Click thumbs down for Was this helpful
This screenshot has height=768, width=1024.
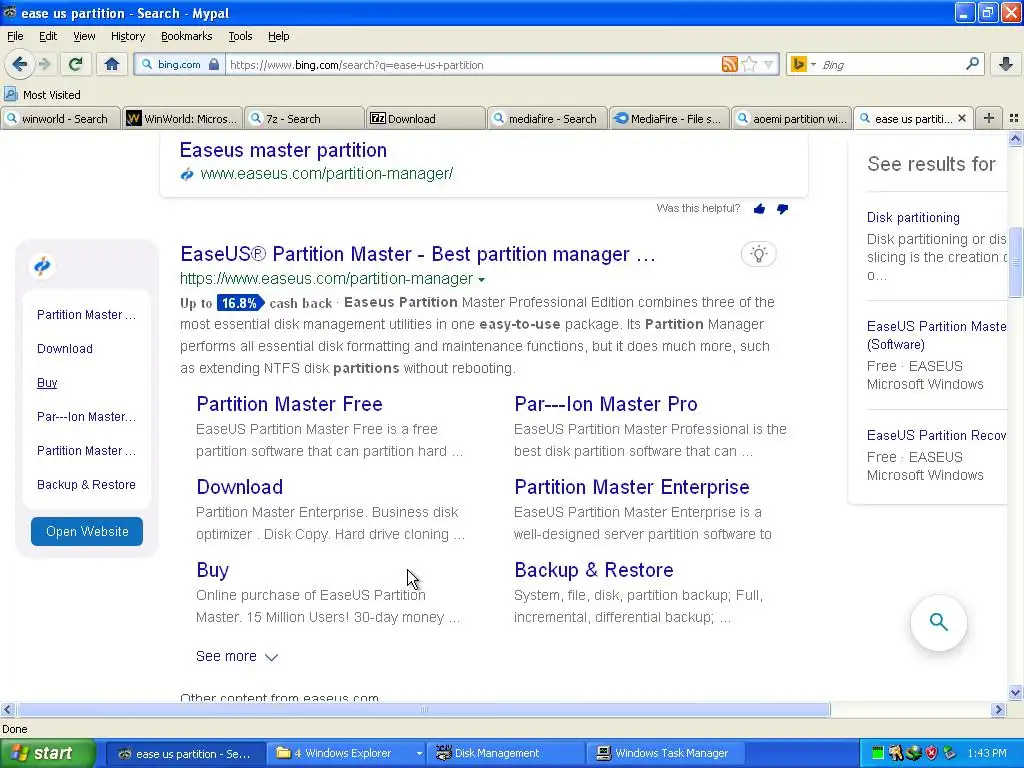(782, 209)
